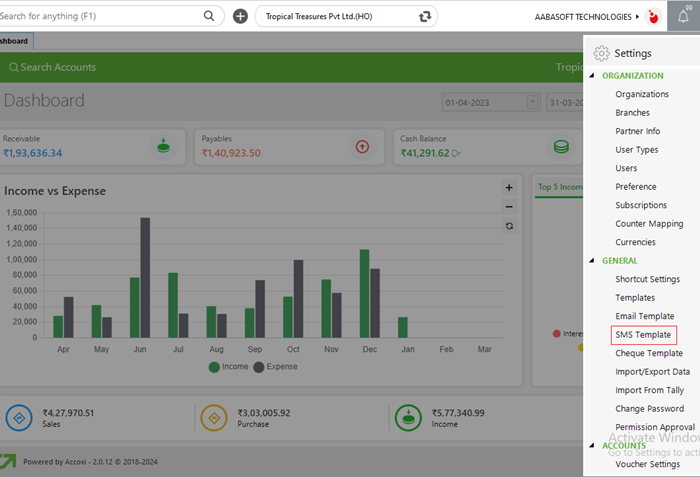The image size is (700, 477).
Task: Click the sync icon beside organization name
Action: coord(426,16)
